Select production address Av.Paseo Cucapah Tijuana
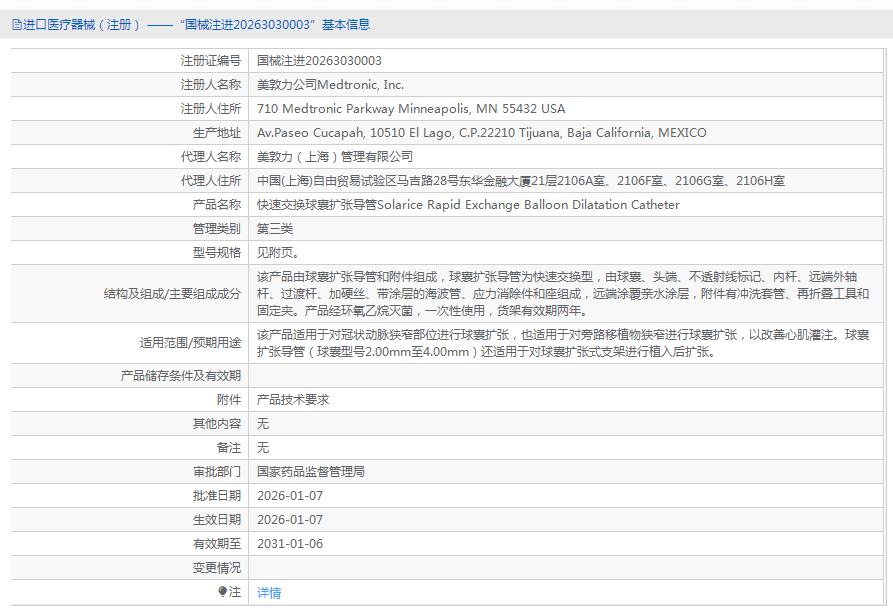The image size is (893, 612). pyautogui.click(x=481, y=133)
